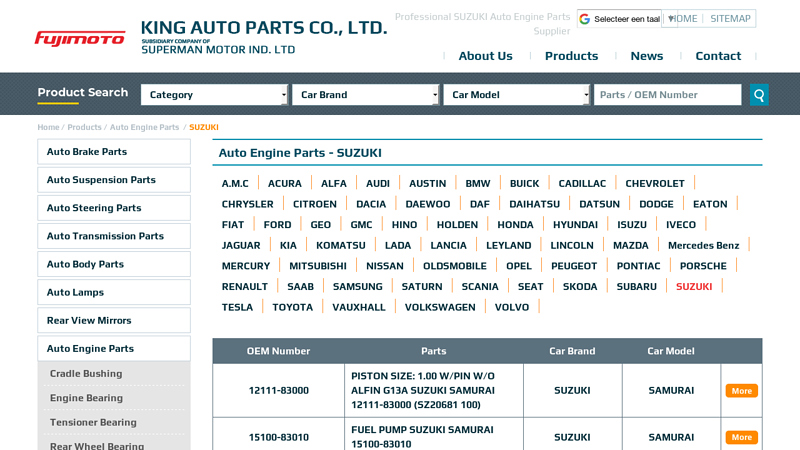Choose the TESLA brand link
Viewport: 800px width, 450px height.
237,307
